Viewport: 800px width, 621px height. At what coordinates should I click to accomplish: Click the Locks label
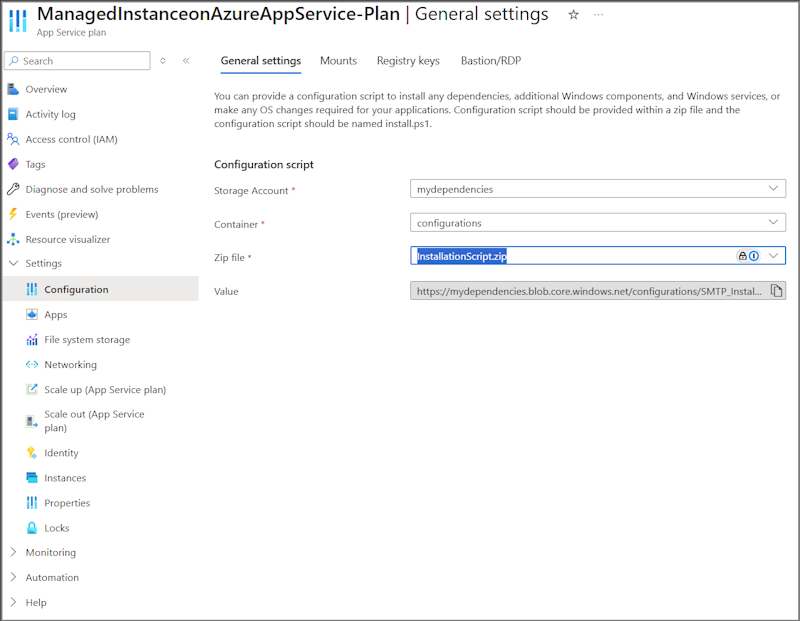[57, 528]
